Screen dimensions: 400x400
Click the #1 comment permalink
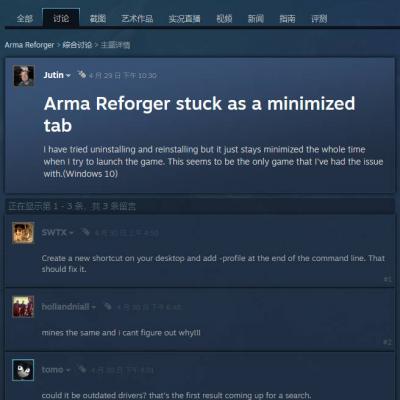click(x=388, y=279)
